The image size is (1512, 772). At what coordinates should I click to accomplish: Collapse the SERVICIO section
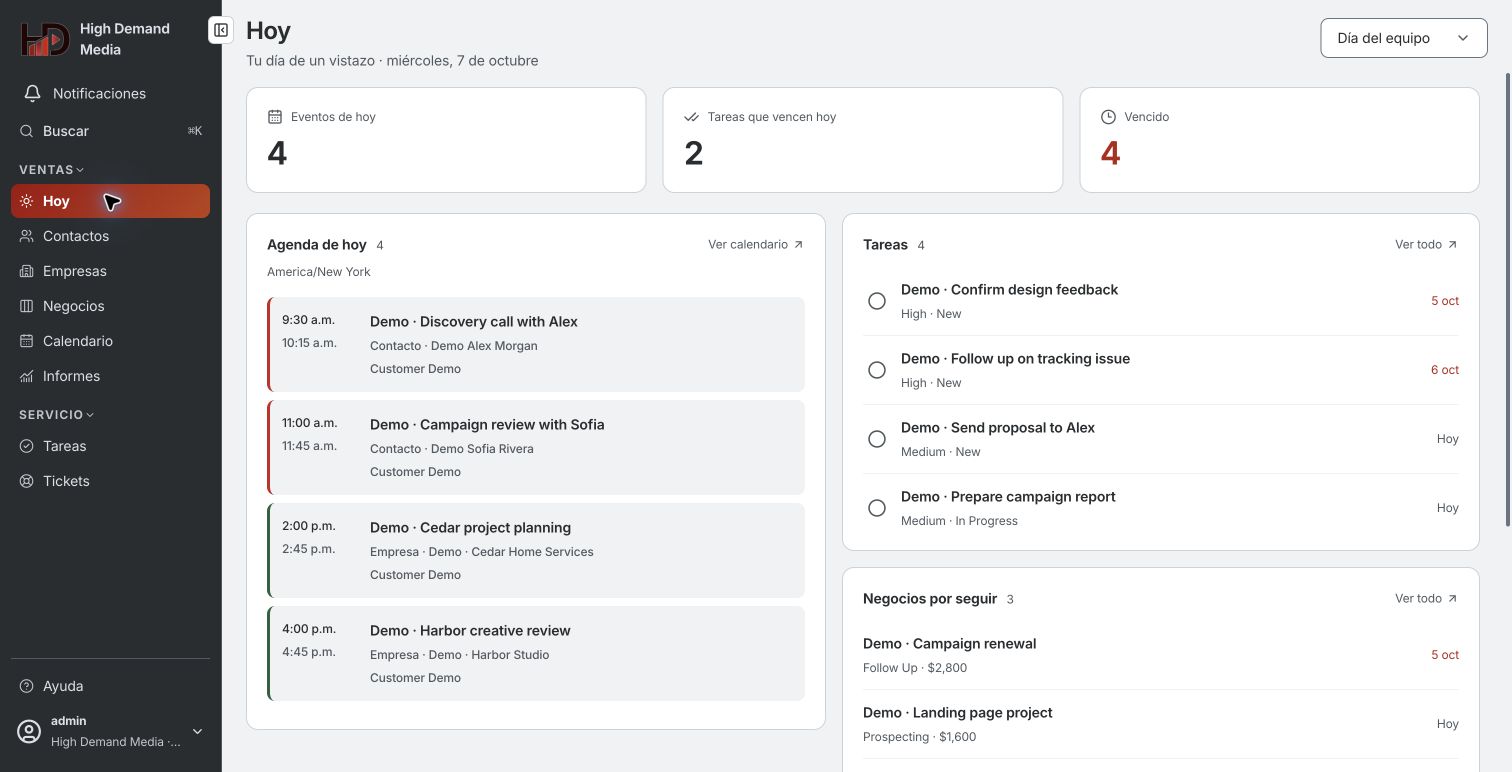(x=57, y=415)
